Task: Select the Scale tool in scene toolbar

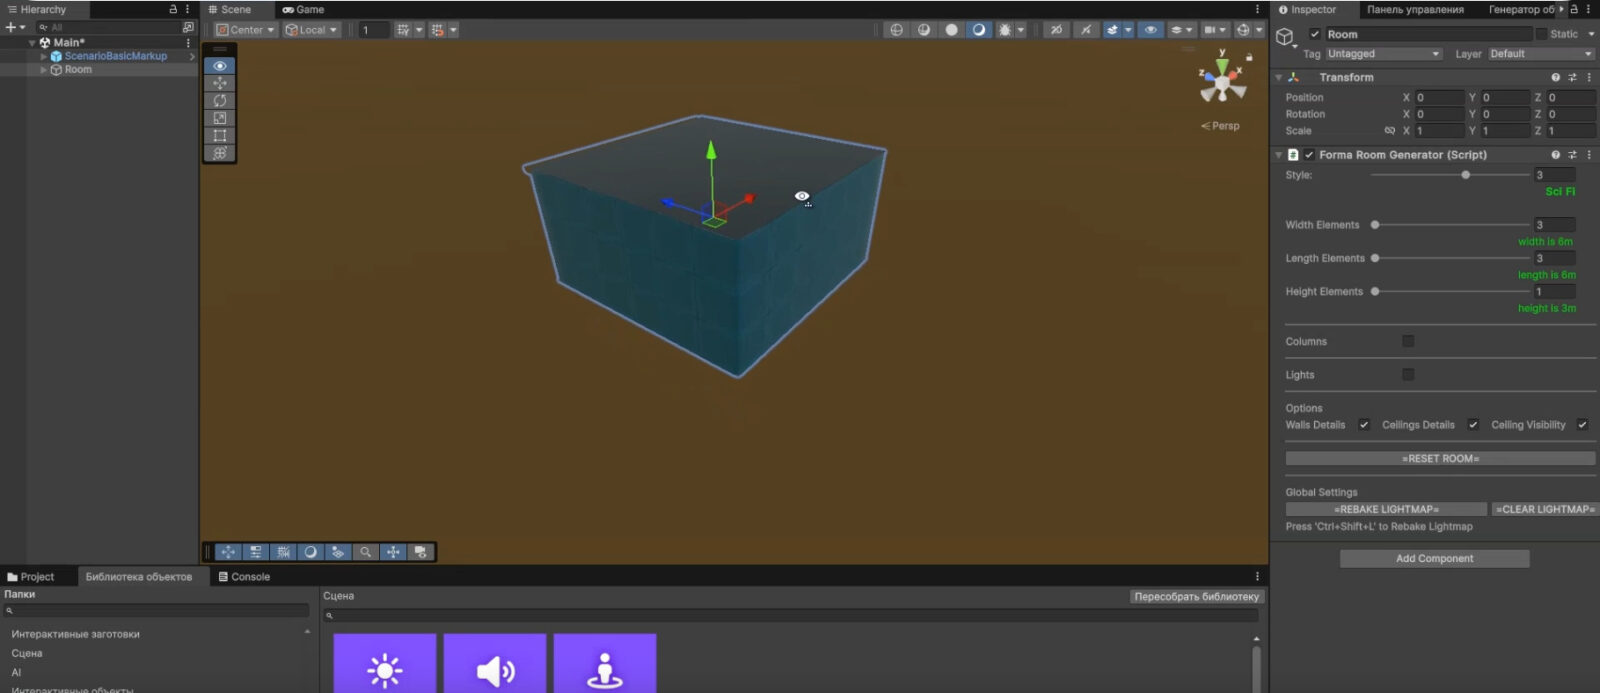Action: tap(220, 118)
